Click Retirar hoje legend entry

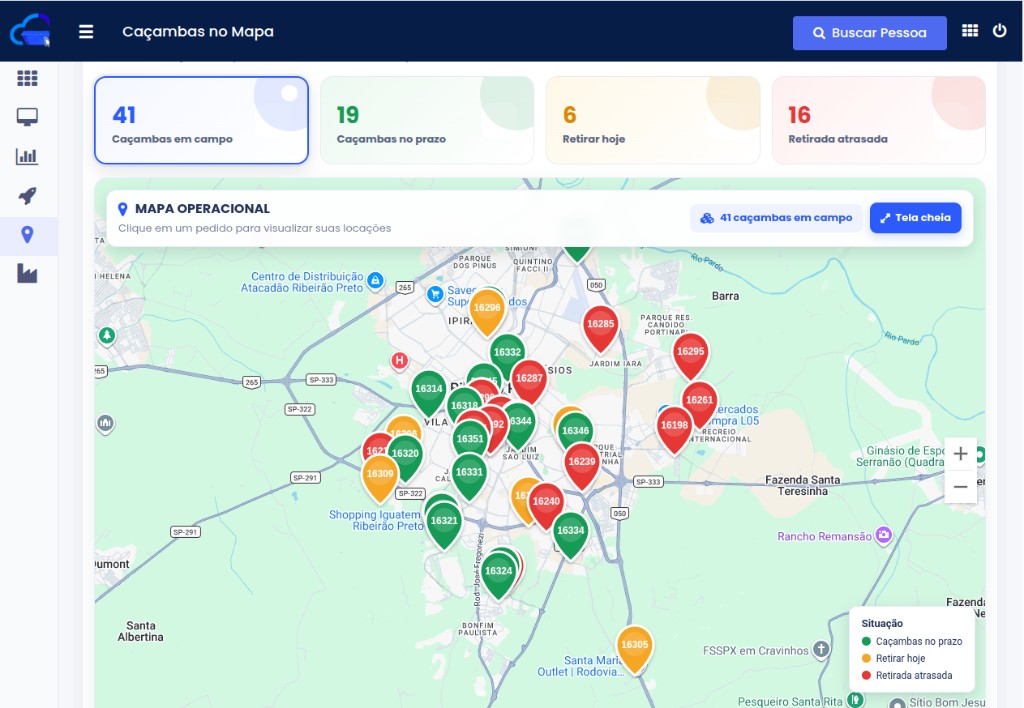point(894,658)
